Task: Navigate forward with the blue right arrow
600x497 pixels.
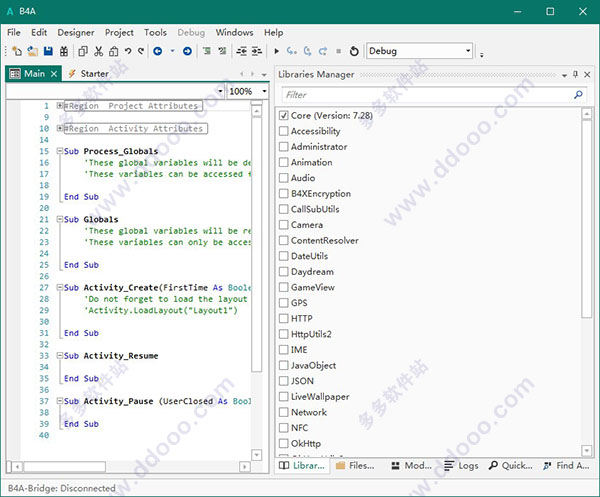Action: (x=187, y=51)
